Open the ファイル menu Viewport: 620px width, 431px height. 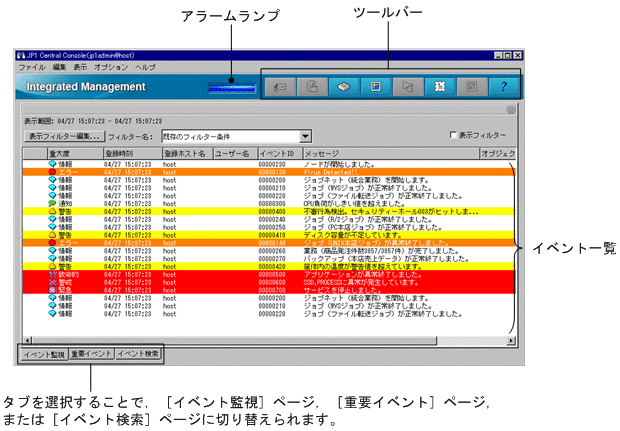(x=32, y=67)
